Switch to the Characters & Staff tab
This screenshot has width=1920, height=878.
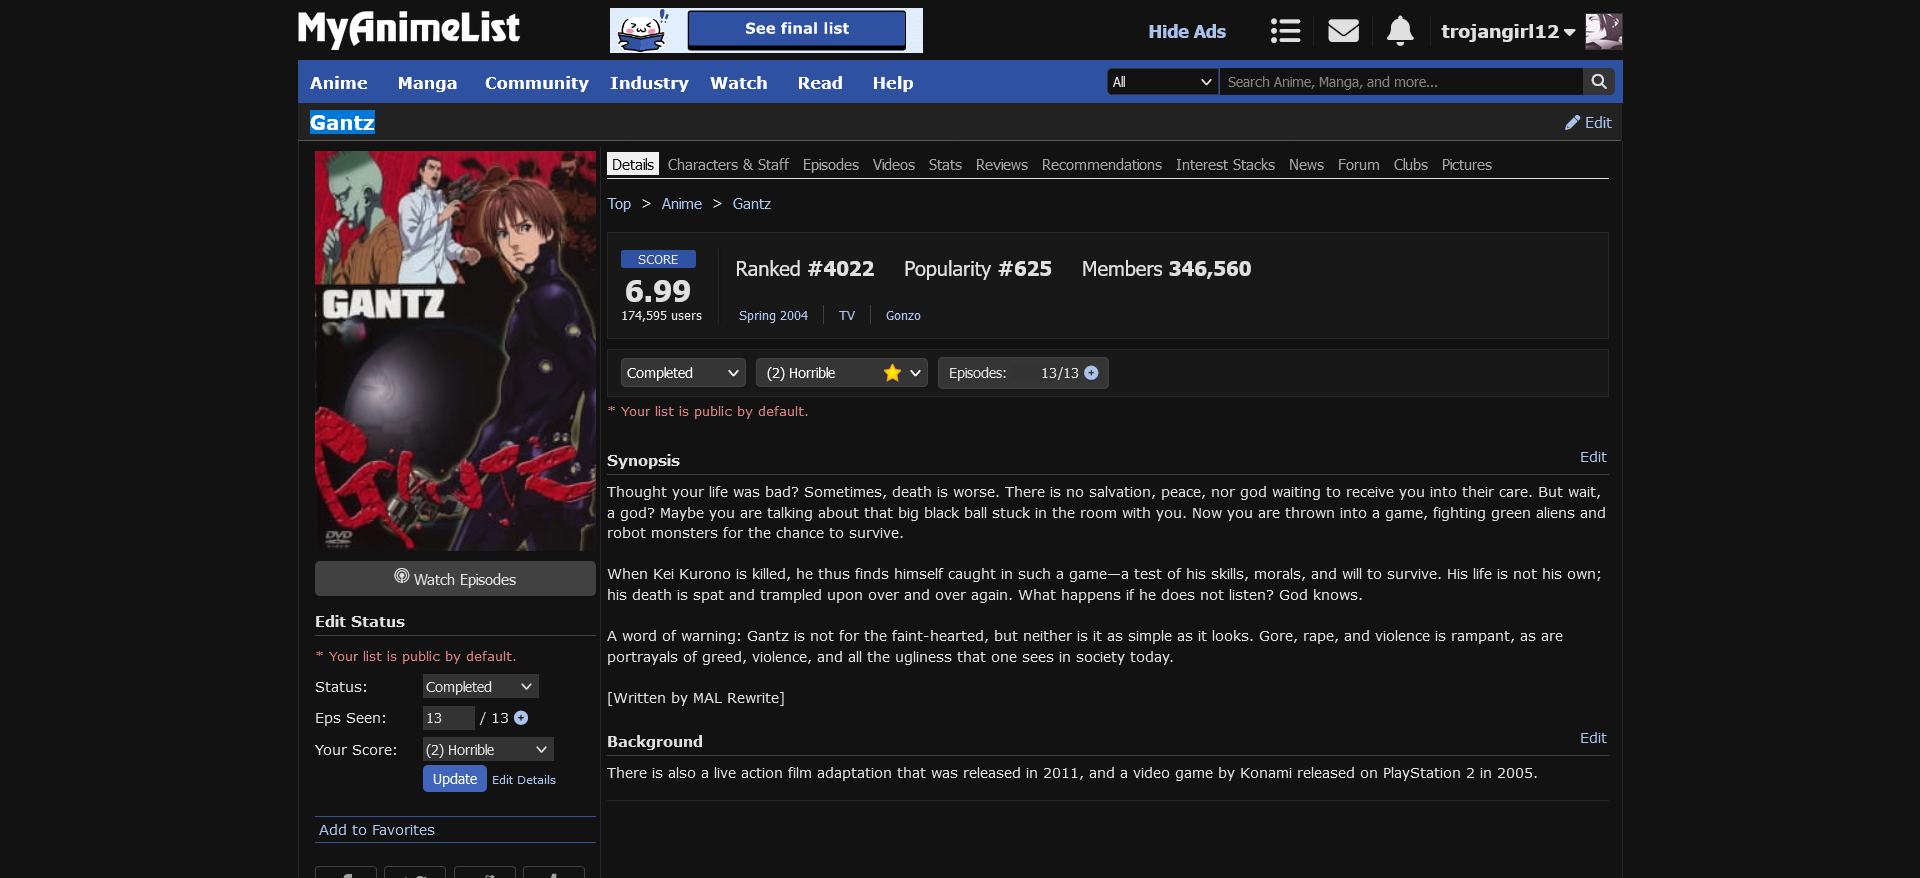coord(728,164)
